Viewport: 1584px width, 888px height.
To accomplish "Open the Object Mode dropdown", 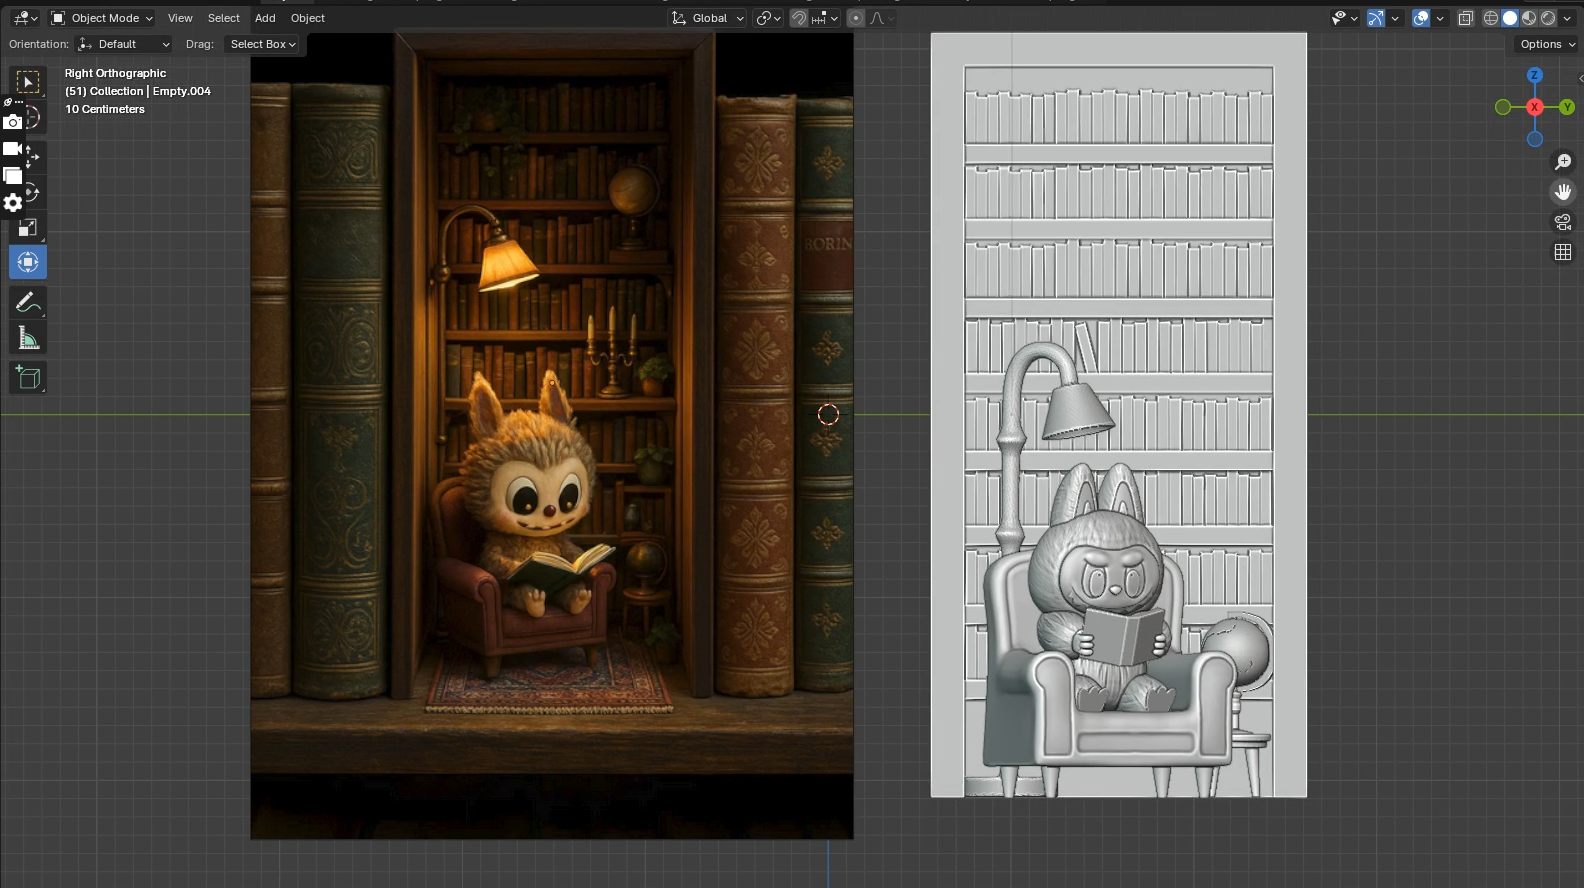I will pyautogui.click(x=102, y=18).
